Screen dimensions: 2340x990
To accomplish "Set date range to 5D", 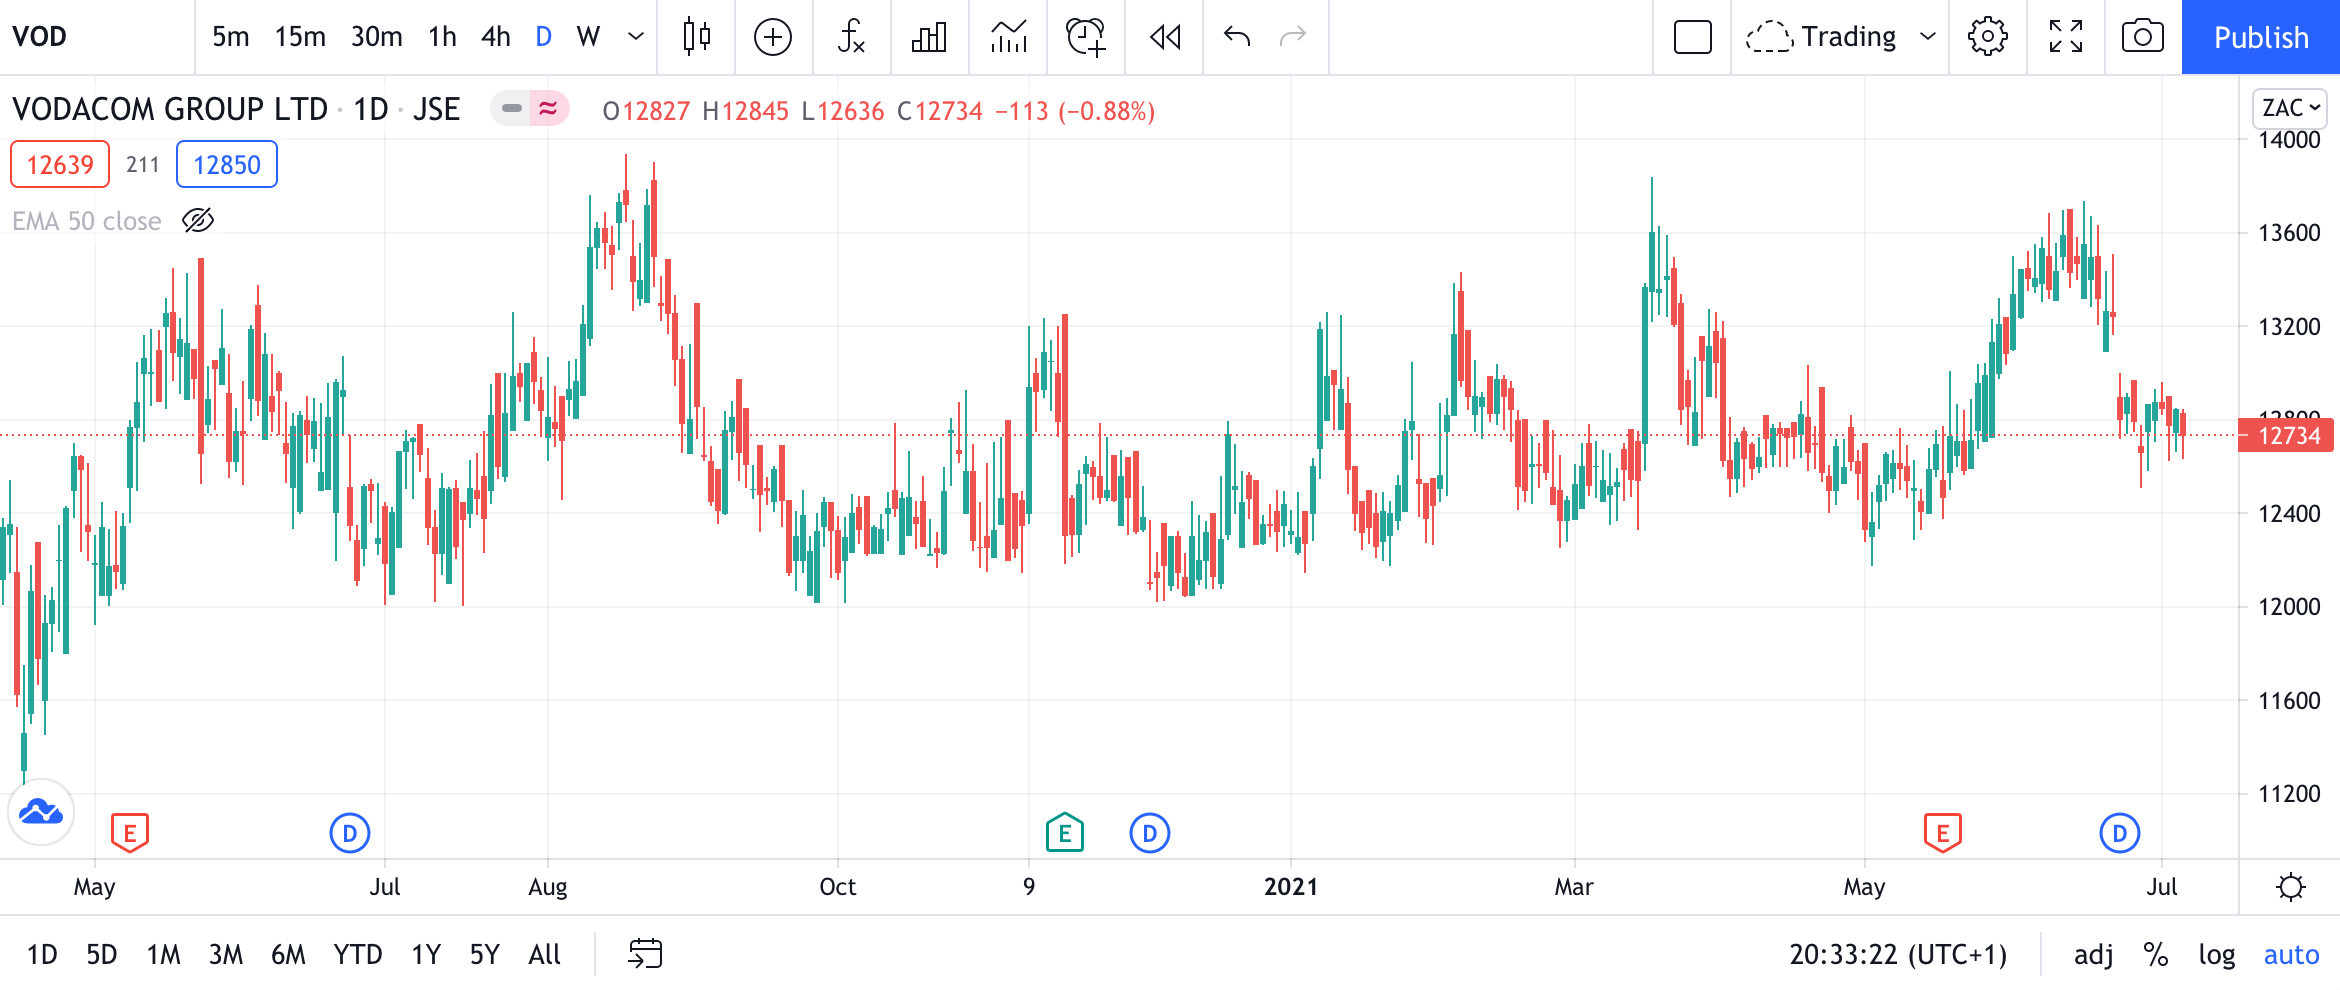I will coord(102,954).
